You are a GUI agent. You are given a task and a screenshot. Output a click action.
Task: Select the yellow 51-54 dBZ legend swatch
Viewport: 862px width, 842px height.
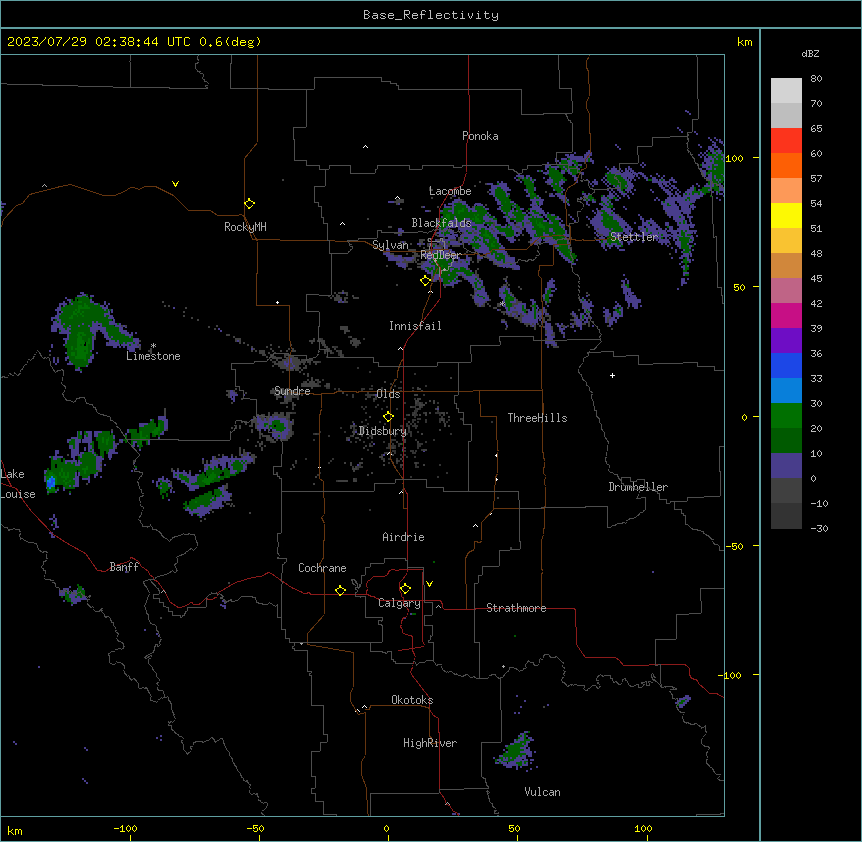coord(786,216)
